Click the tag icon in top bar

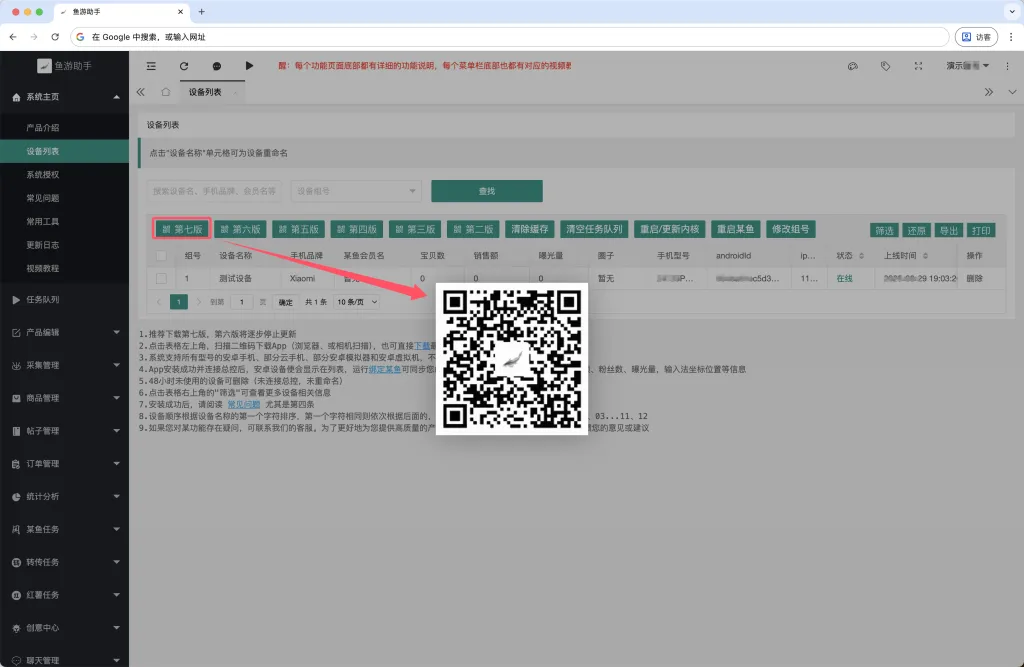[x=886, y=66]
